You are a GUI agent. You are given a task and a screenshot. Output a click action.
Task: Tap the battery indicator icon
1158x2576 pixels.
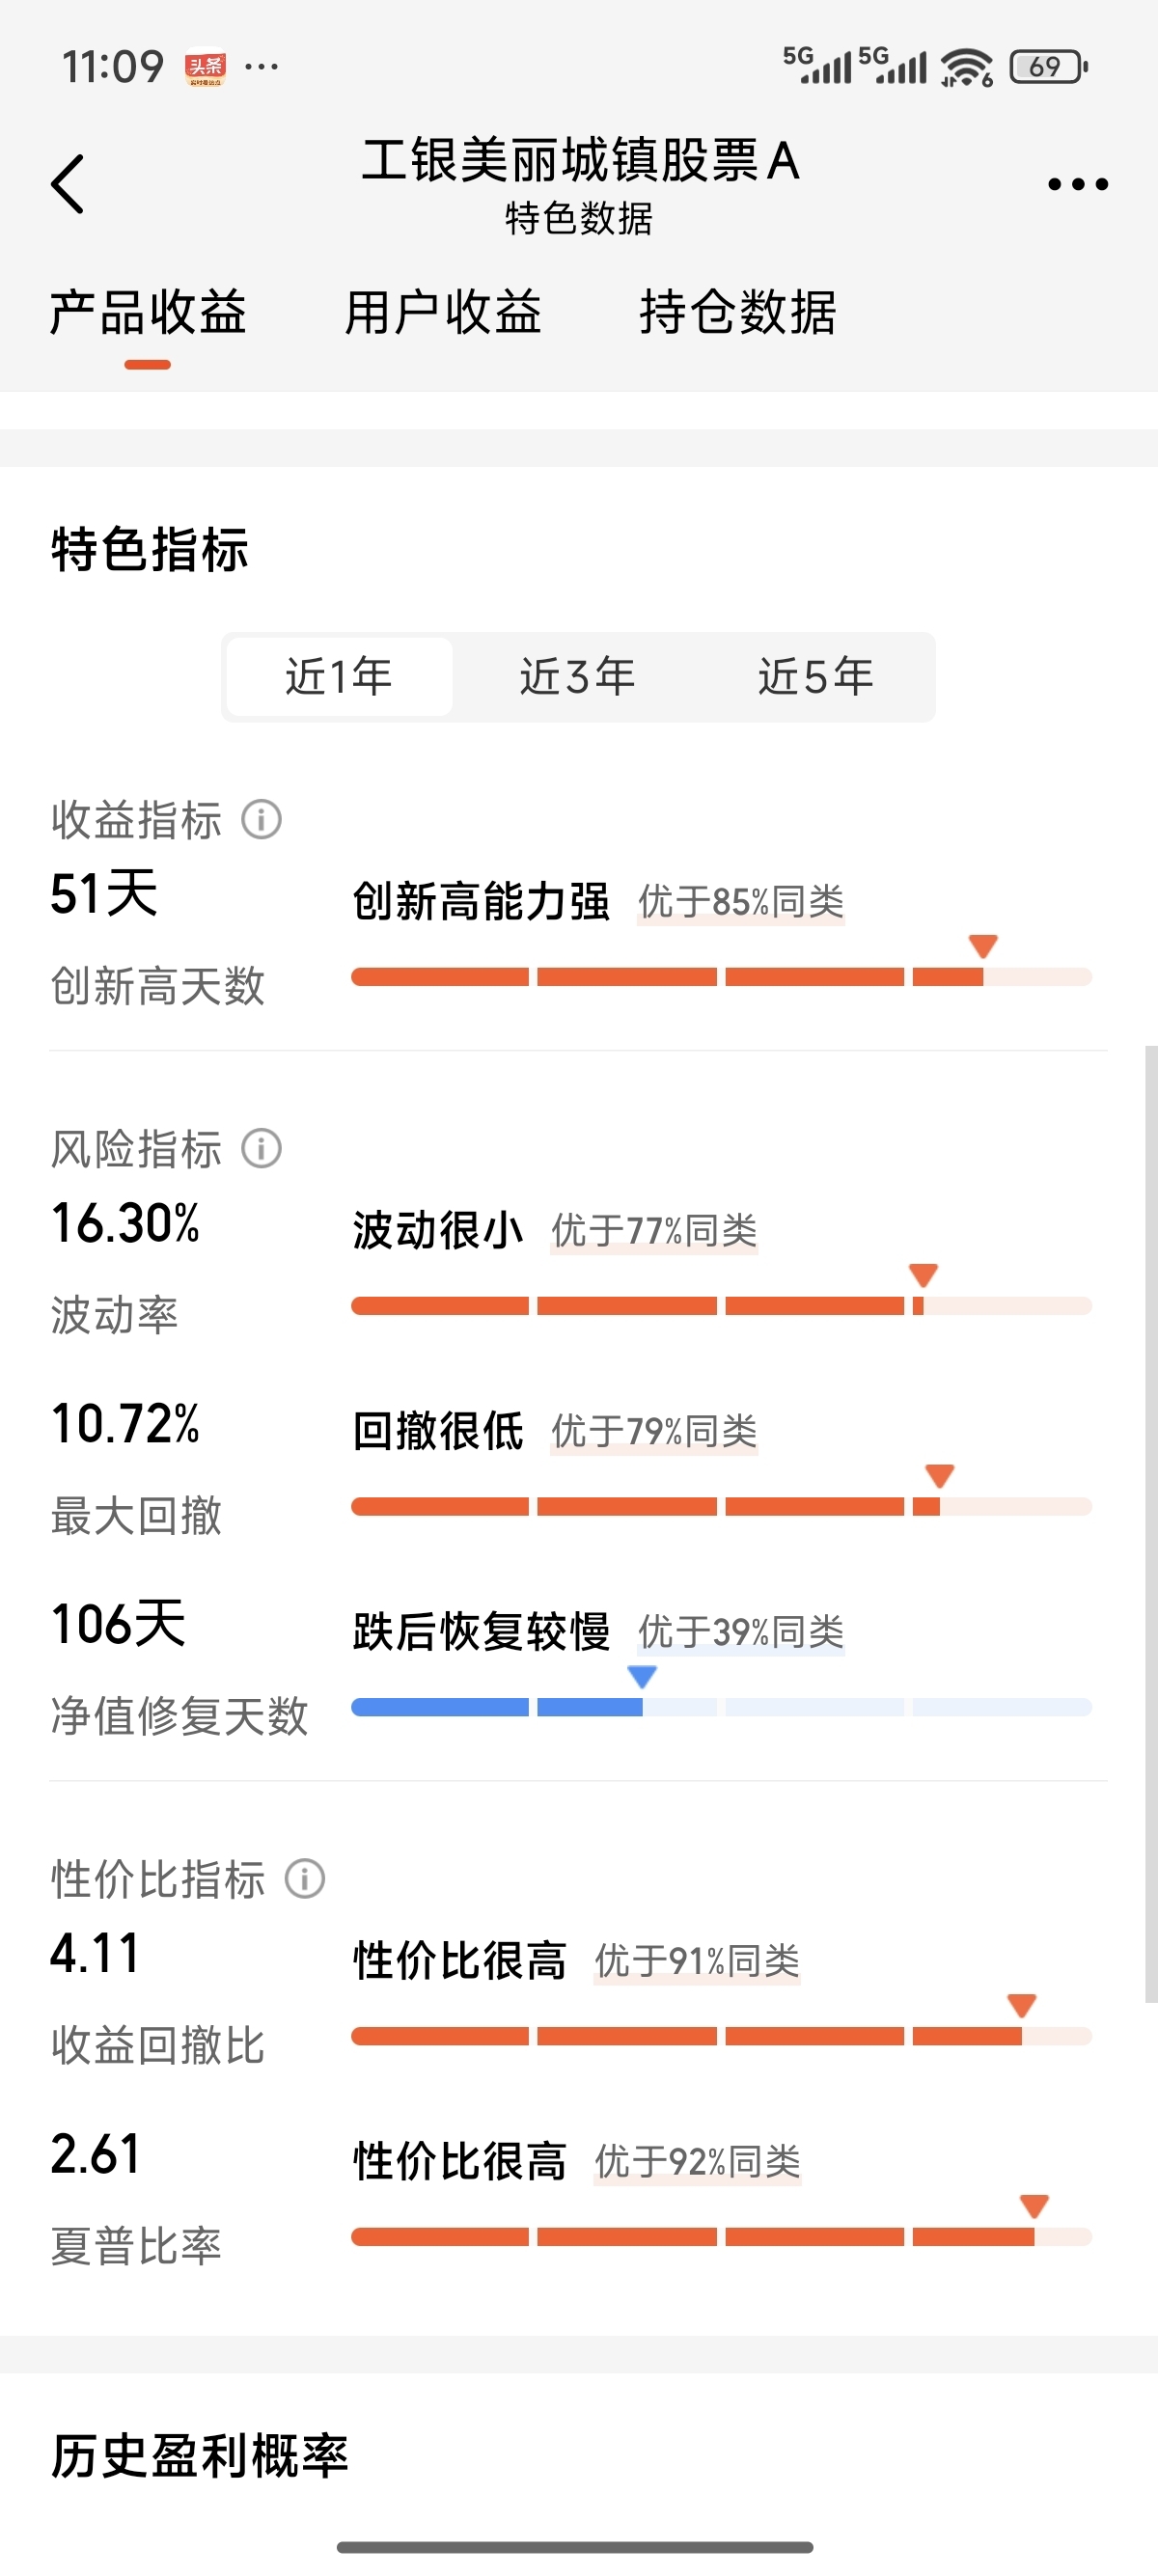(x=1048, y=67)
